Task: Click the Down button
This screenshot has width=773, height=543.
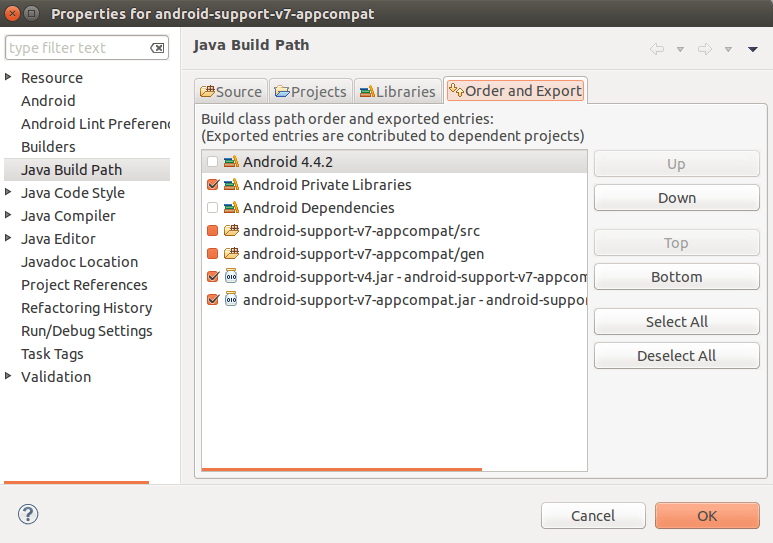Action: tap(676, 198)
